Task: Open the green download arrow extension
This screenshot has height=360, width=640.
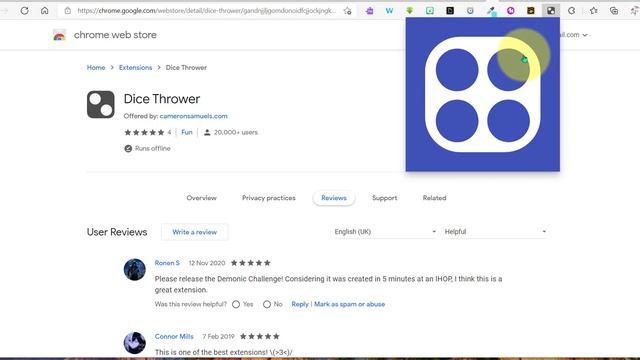Action: point(409,11)
